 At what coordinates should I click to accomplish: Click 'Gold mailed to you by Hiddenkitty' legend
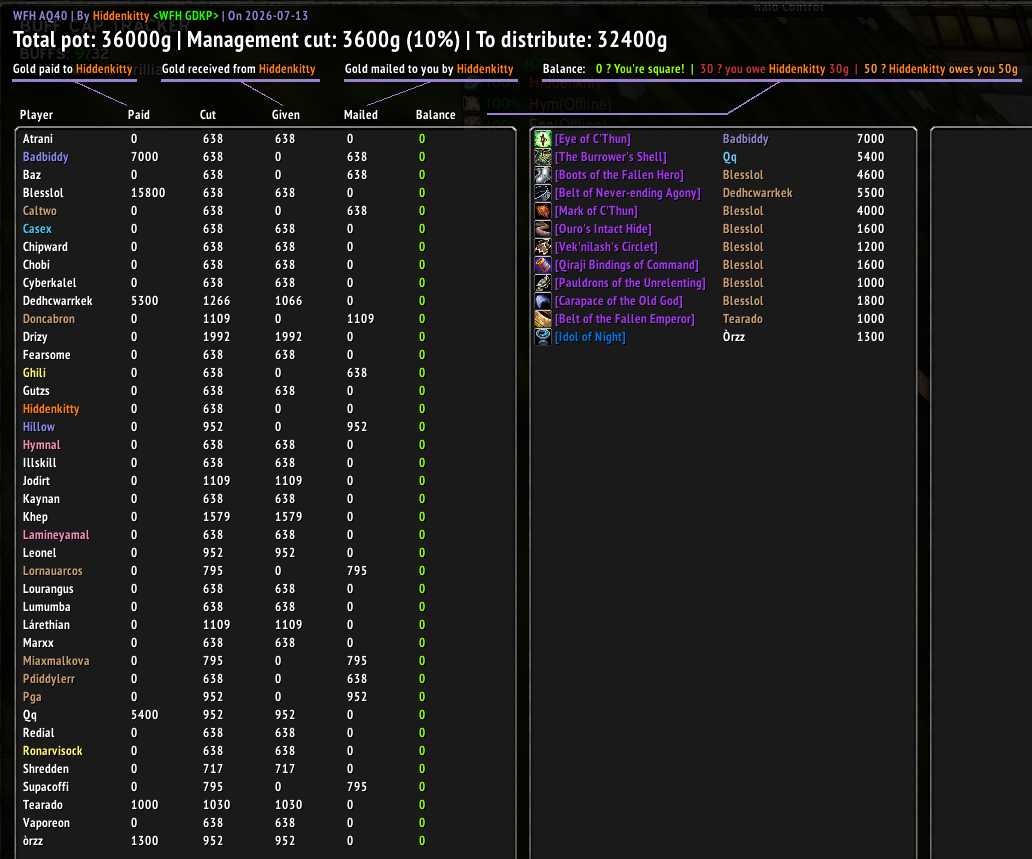[x=429, y=69]
